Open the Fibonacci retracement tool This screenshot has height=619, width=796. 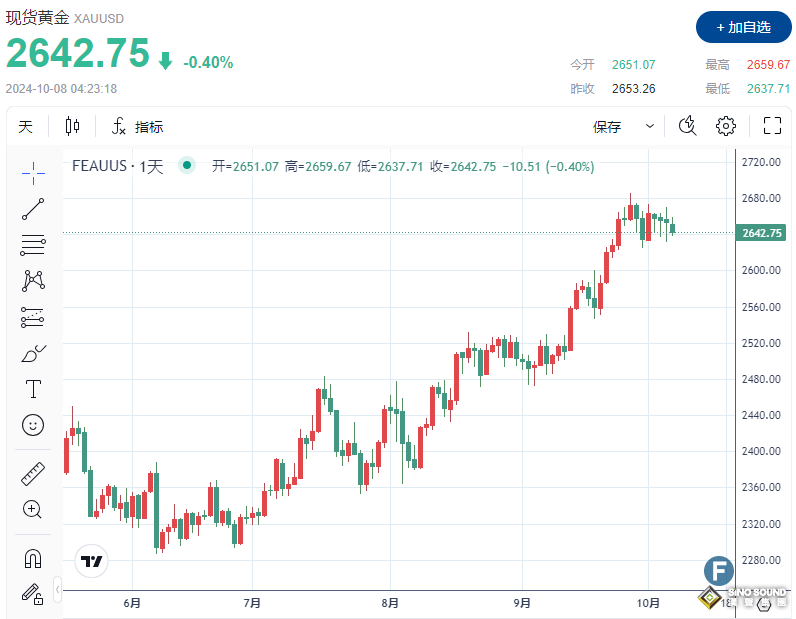point(33,245)
